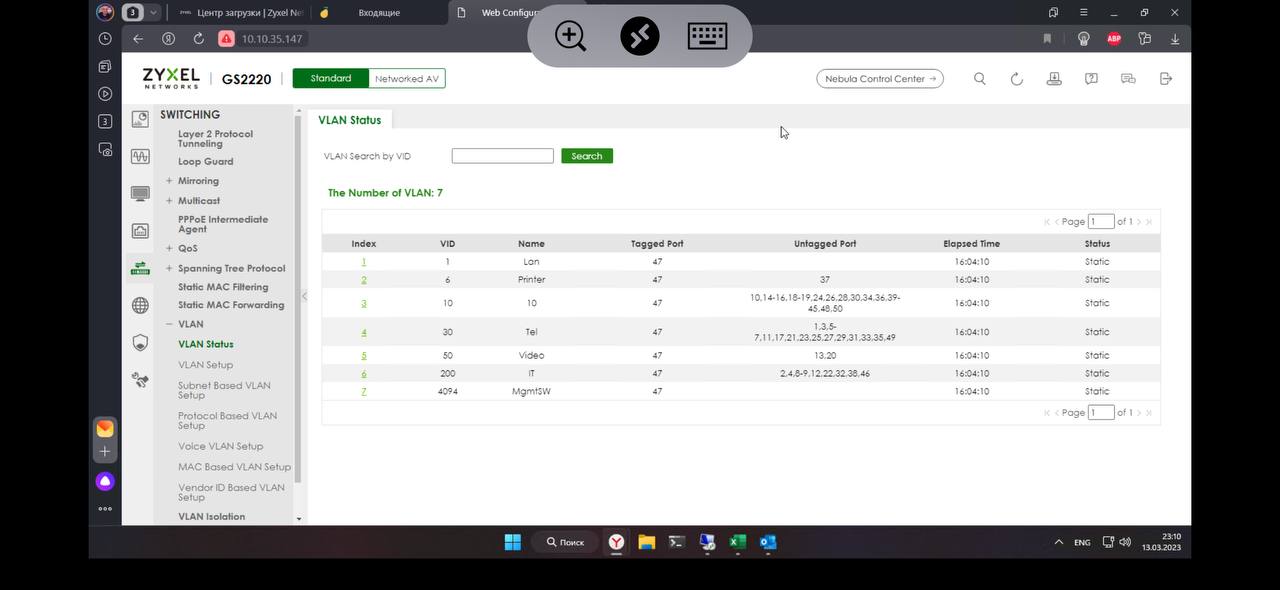Screen dimensions: 1280x590
Task: Click the red insecure site warning icon
Action: pos(226,39)
